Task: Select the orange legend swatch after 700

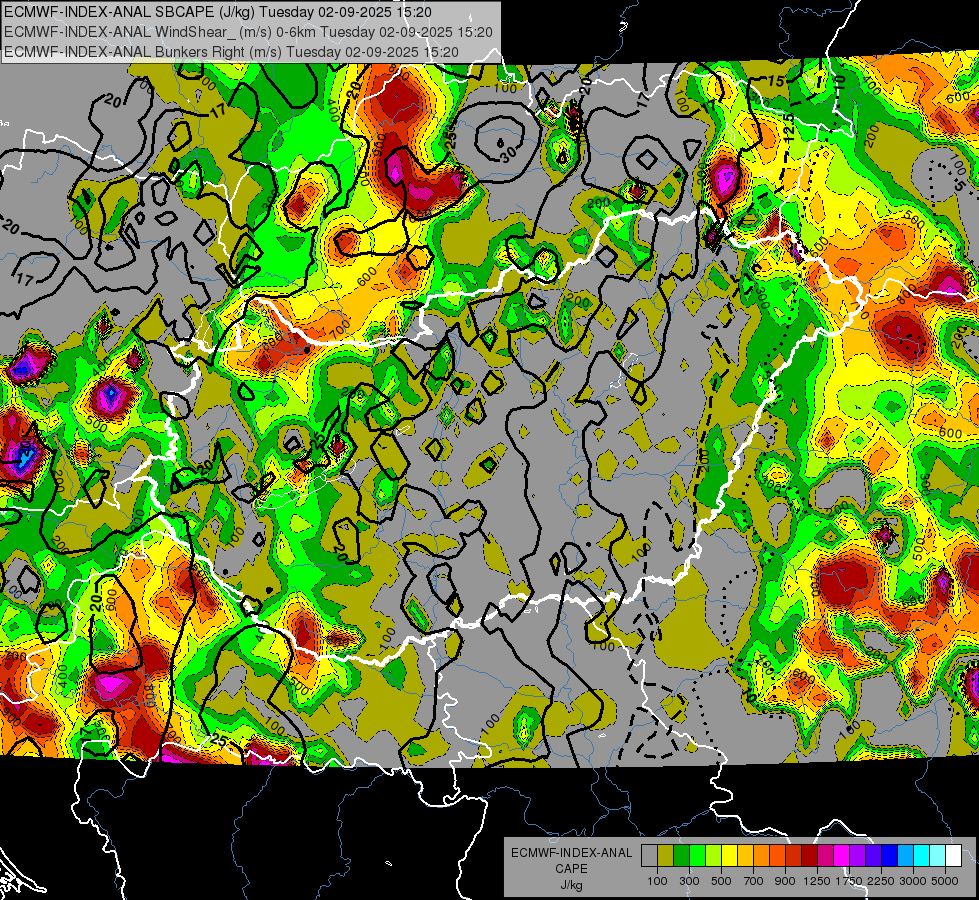Action: pos(761,856)
